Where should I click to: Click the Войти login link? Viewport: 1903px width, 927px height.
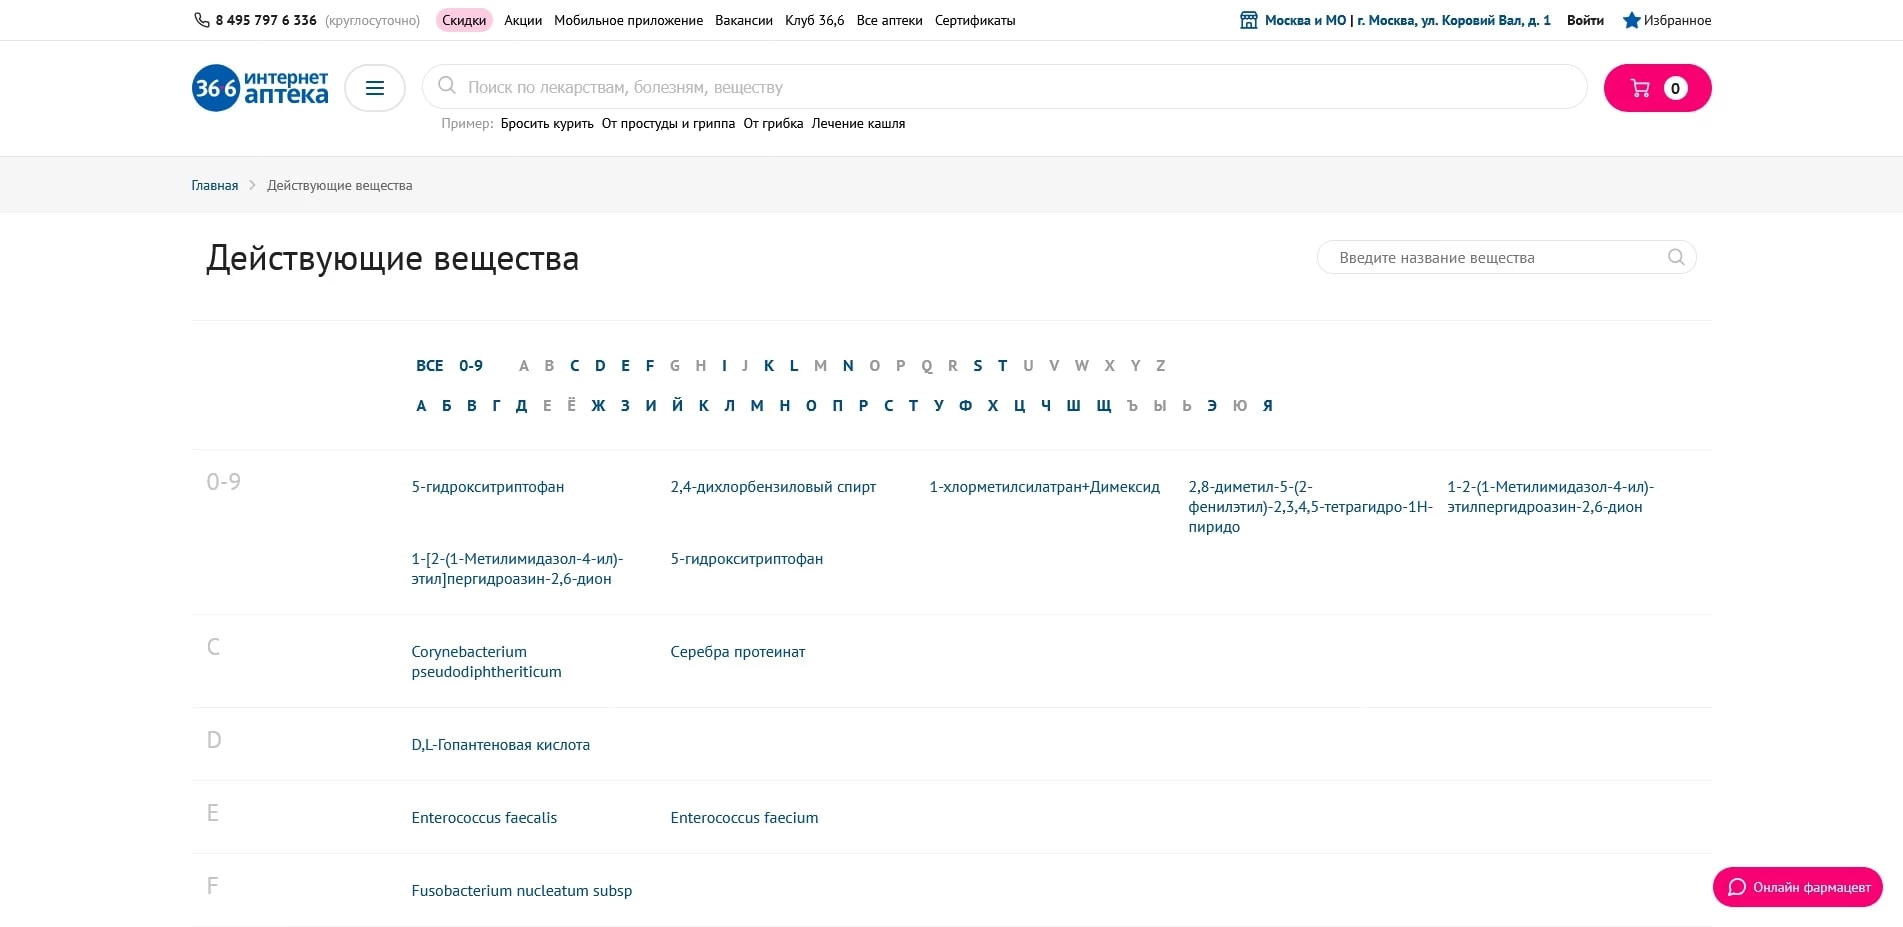pyautogui.click(x=1585, y=20)
